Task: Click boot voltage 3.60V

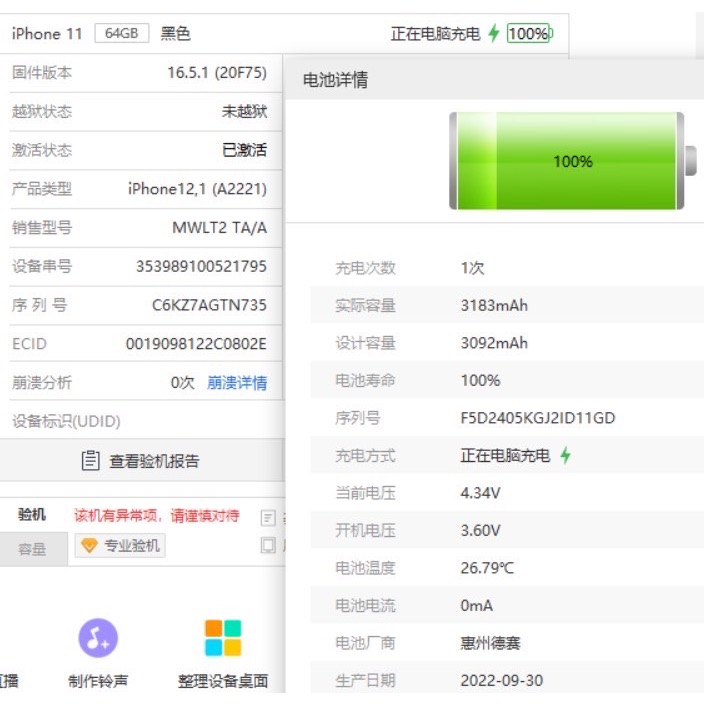Action: pos(480,530)
